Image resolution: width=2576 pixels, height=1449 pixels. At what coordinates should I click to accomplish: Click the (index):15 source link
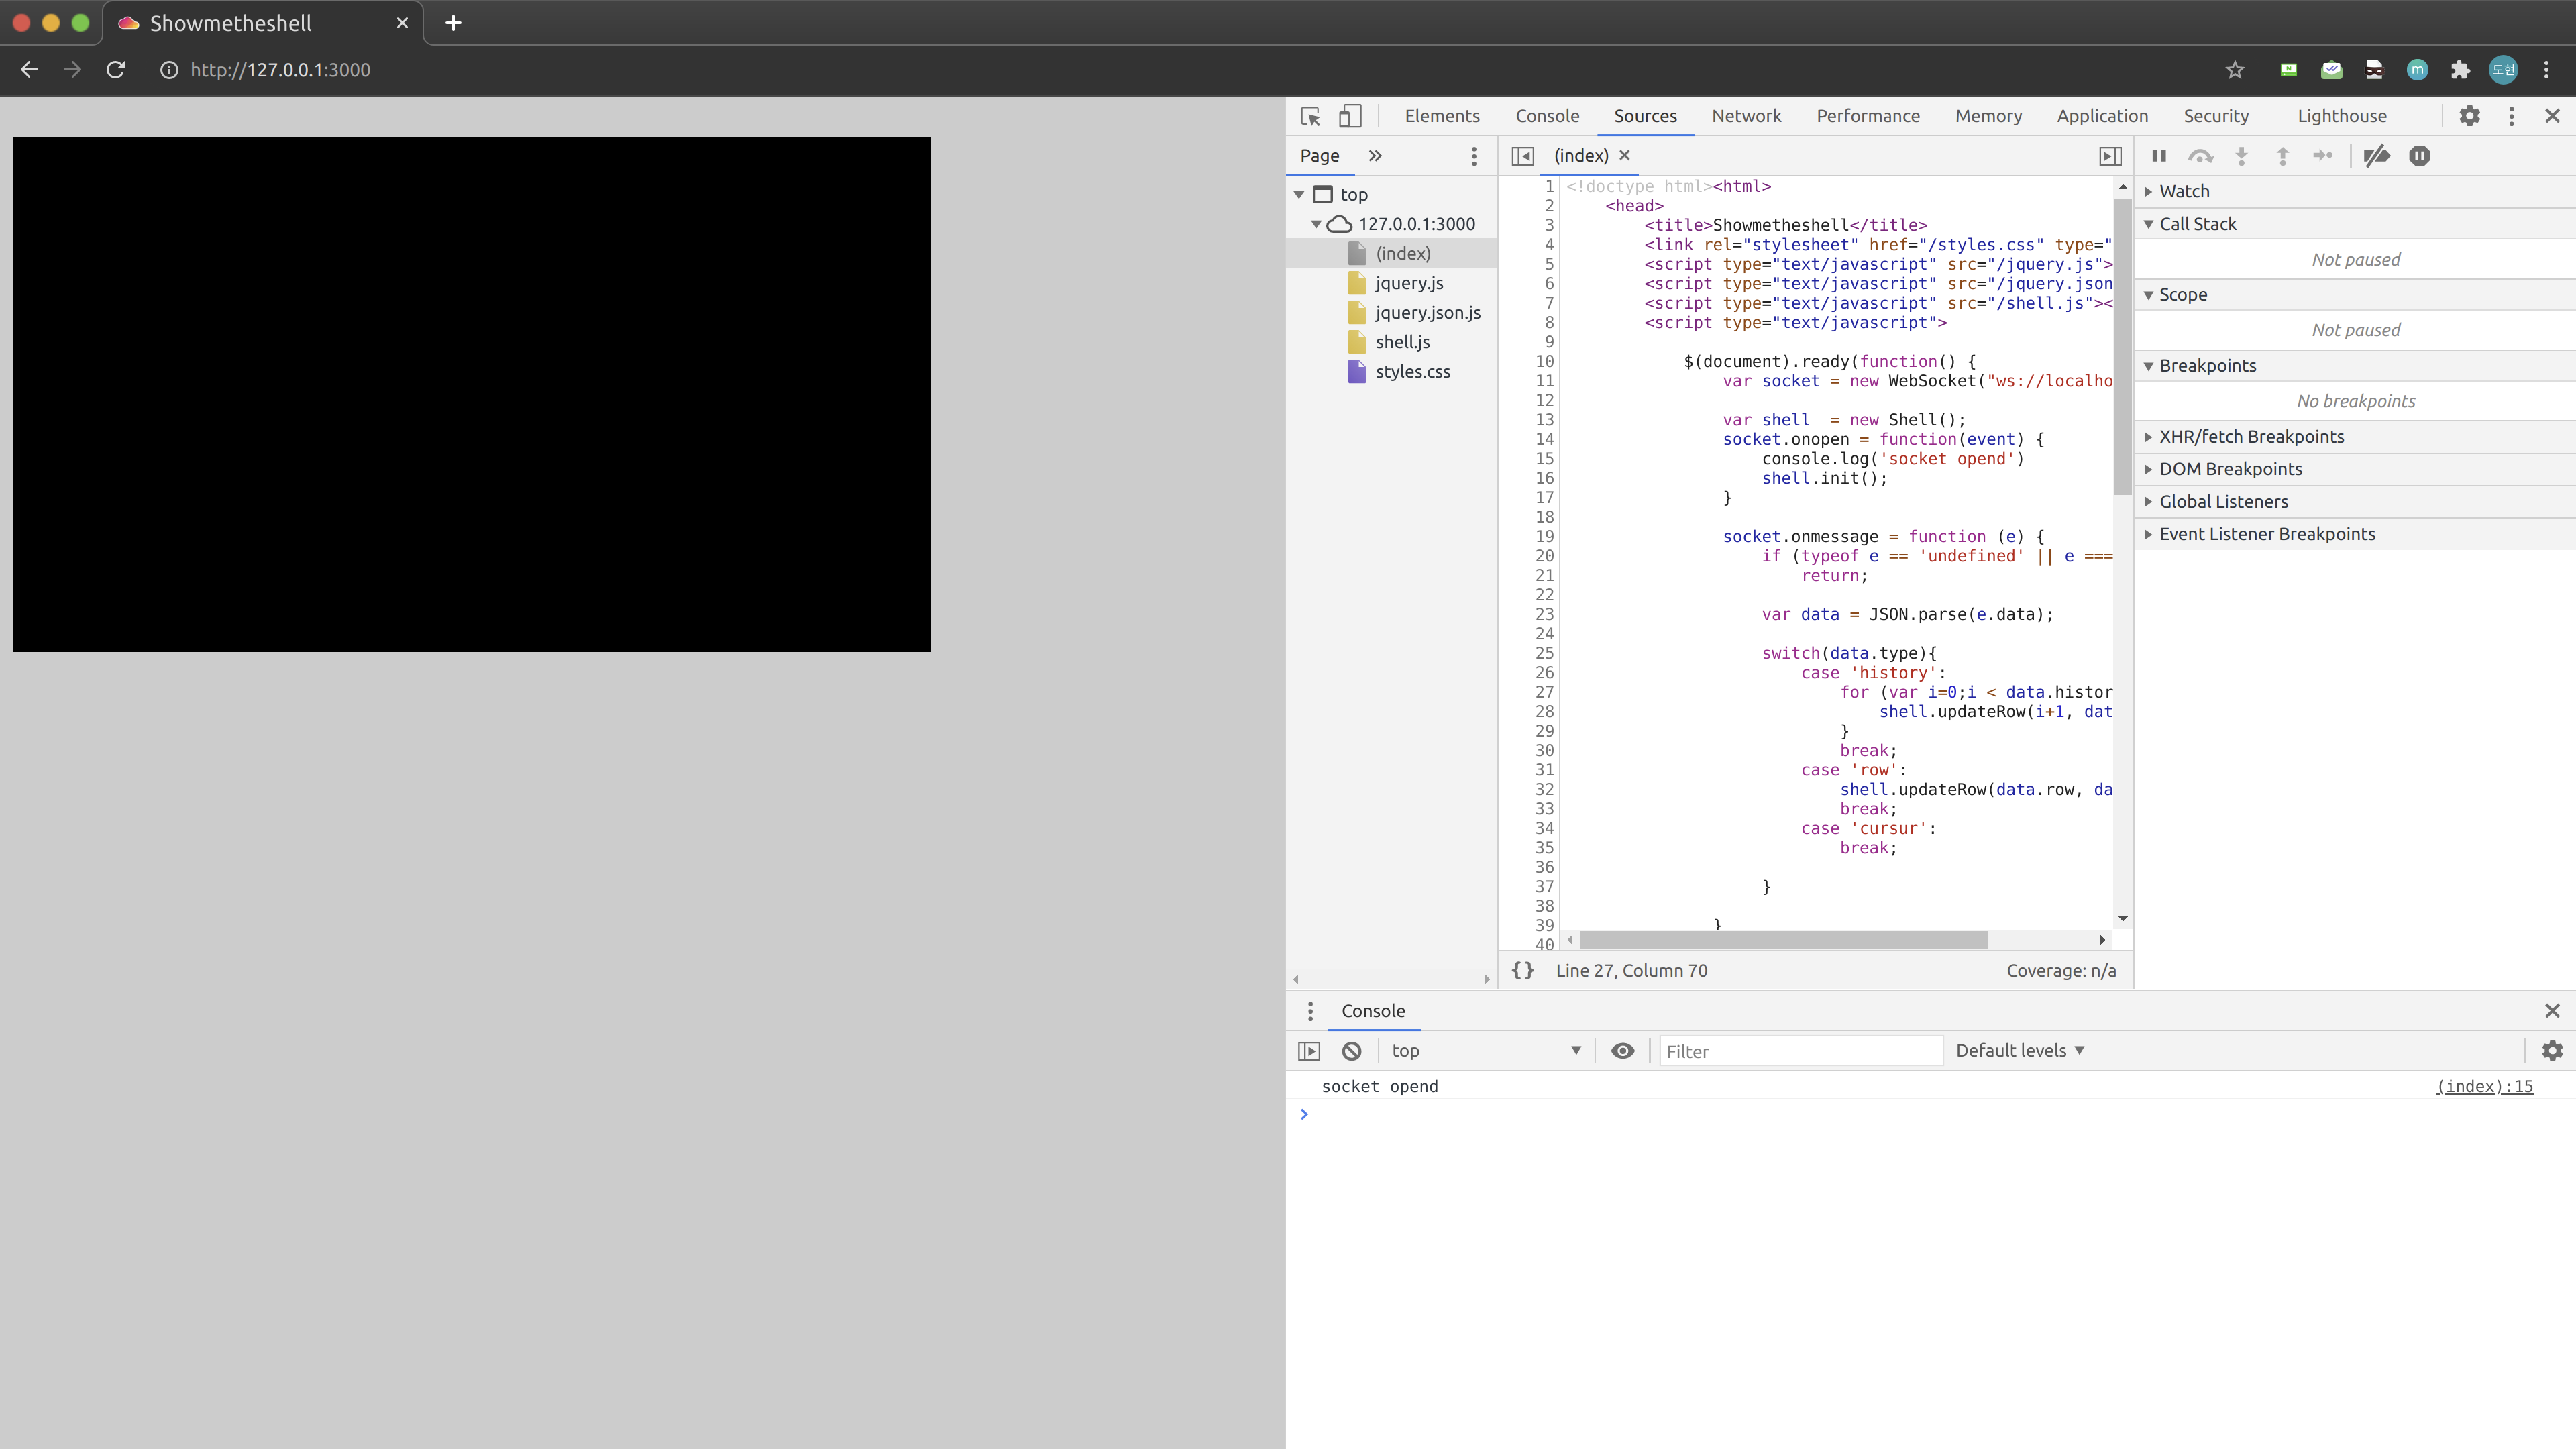pyautogui.click(x=2484, y=1087)
